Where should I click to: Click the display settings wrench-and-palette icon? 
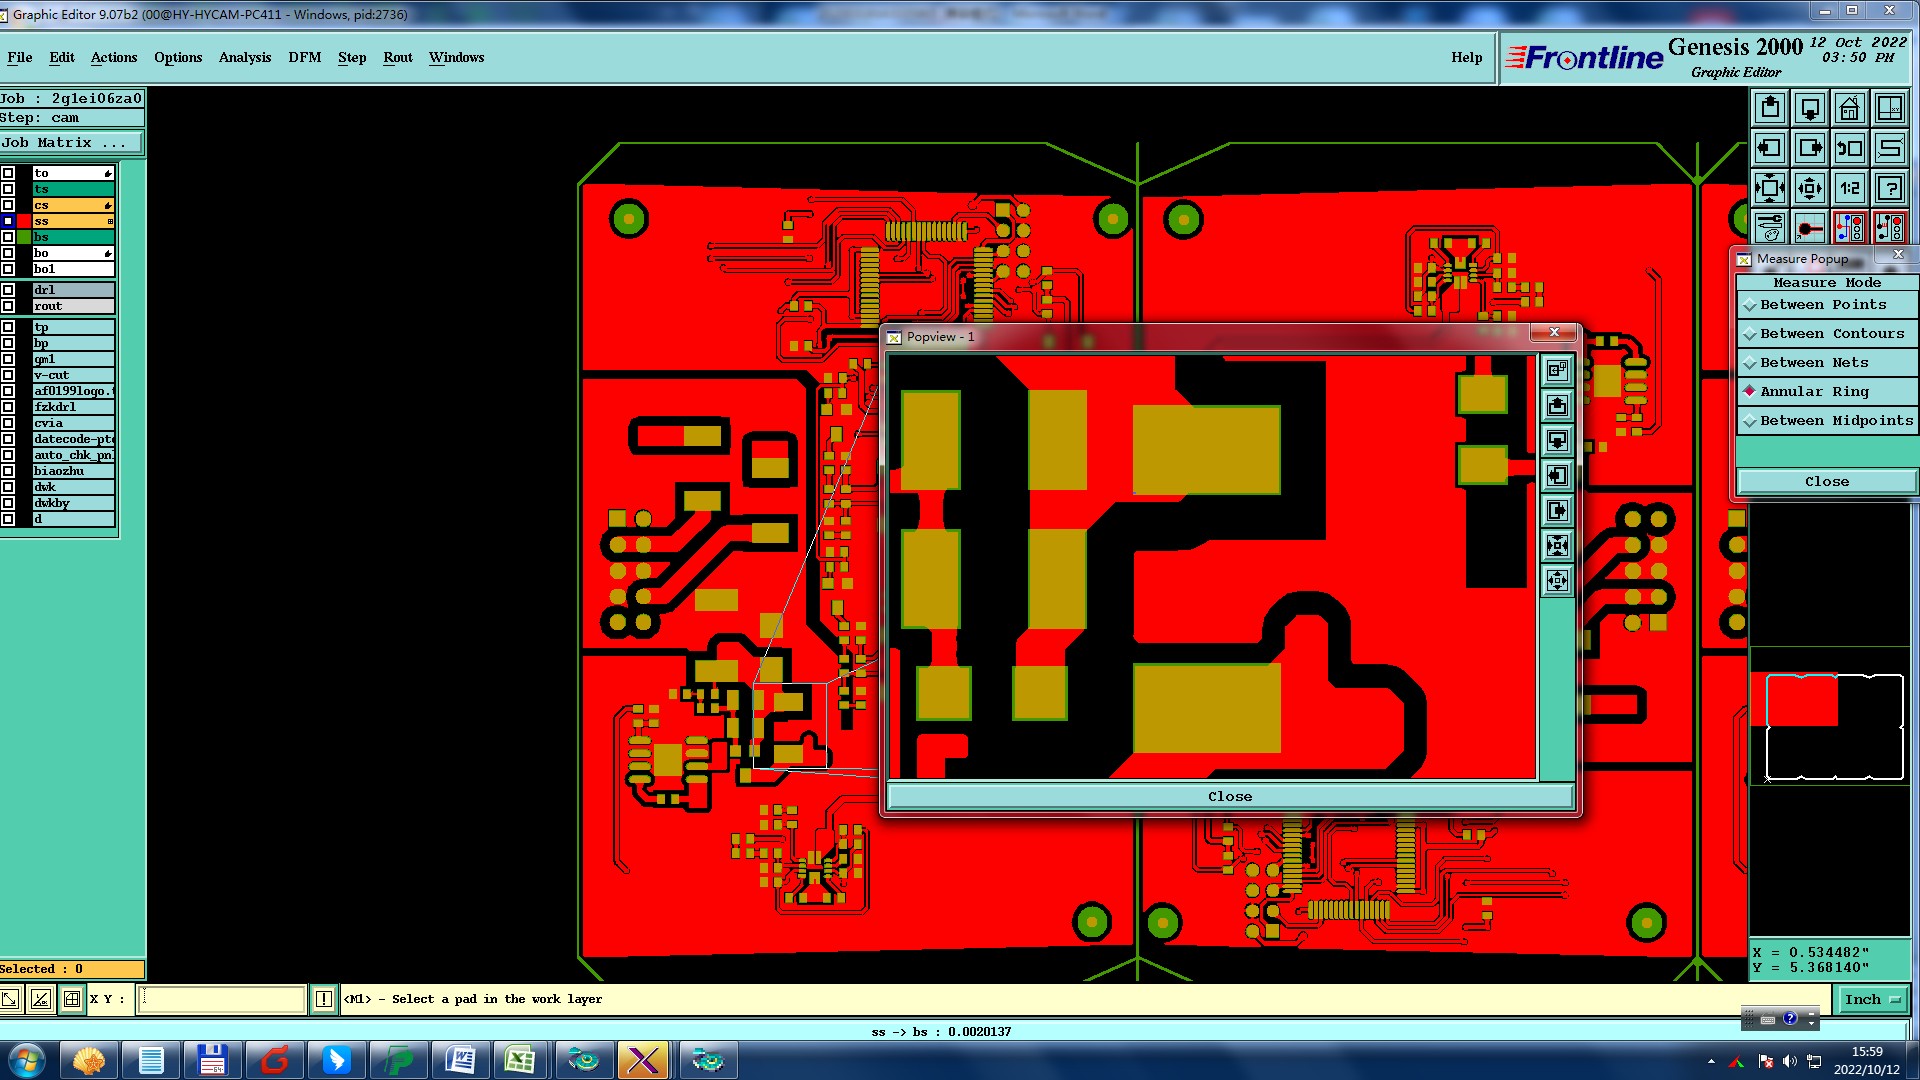[1770, 228]
